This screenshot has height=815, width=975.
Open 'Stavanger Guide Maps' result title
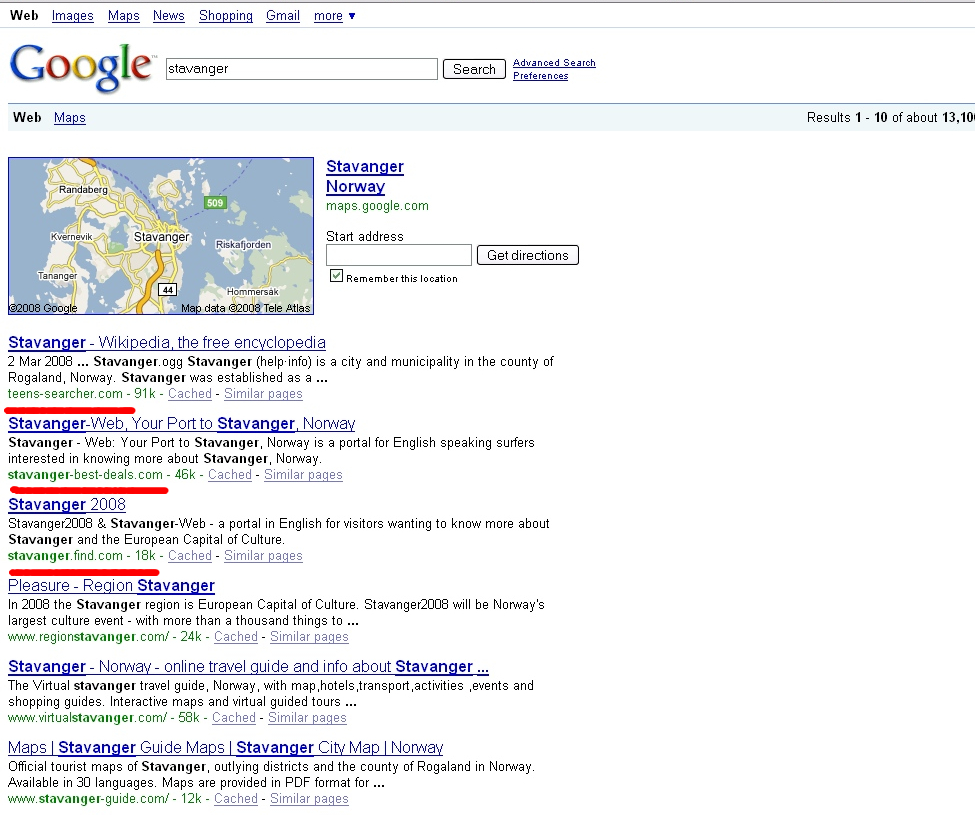tap(226, 748)
